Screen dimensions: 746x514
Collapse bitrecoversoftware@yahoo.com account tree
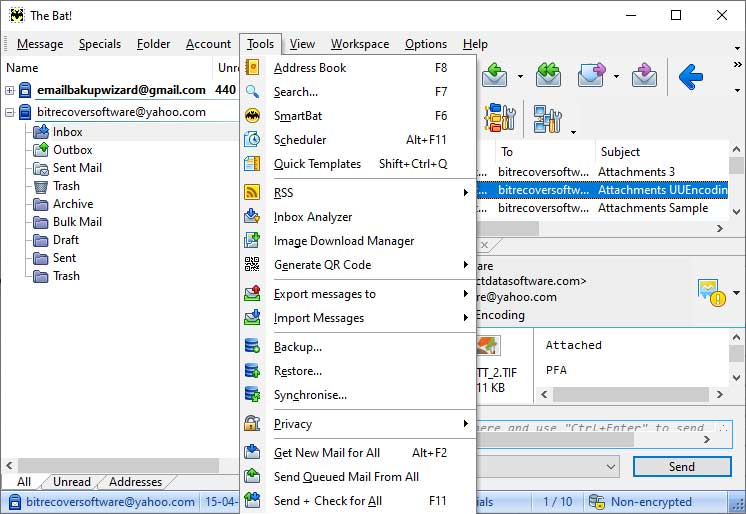(x=10, y=113)
